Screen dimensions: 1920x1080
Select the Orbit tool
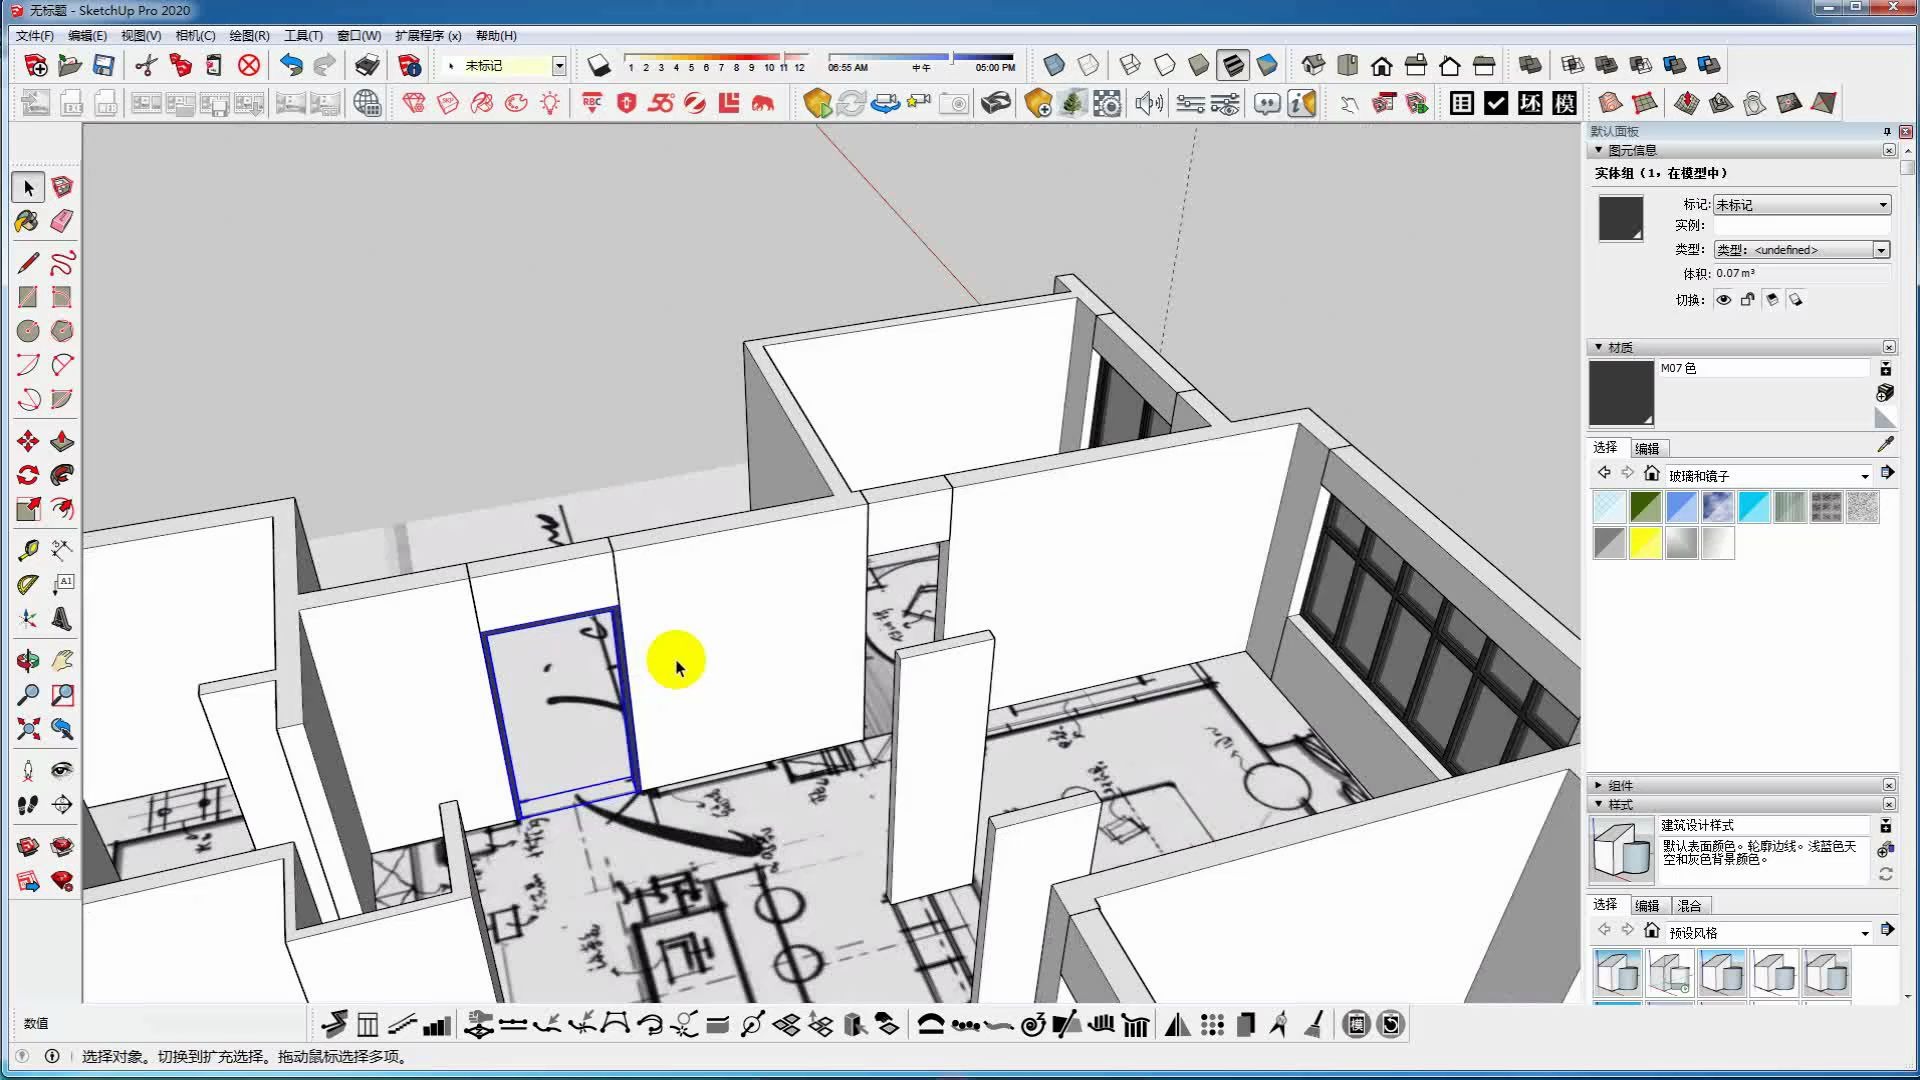pos(27,661)
